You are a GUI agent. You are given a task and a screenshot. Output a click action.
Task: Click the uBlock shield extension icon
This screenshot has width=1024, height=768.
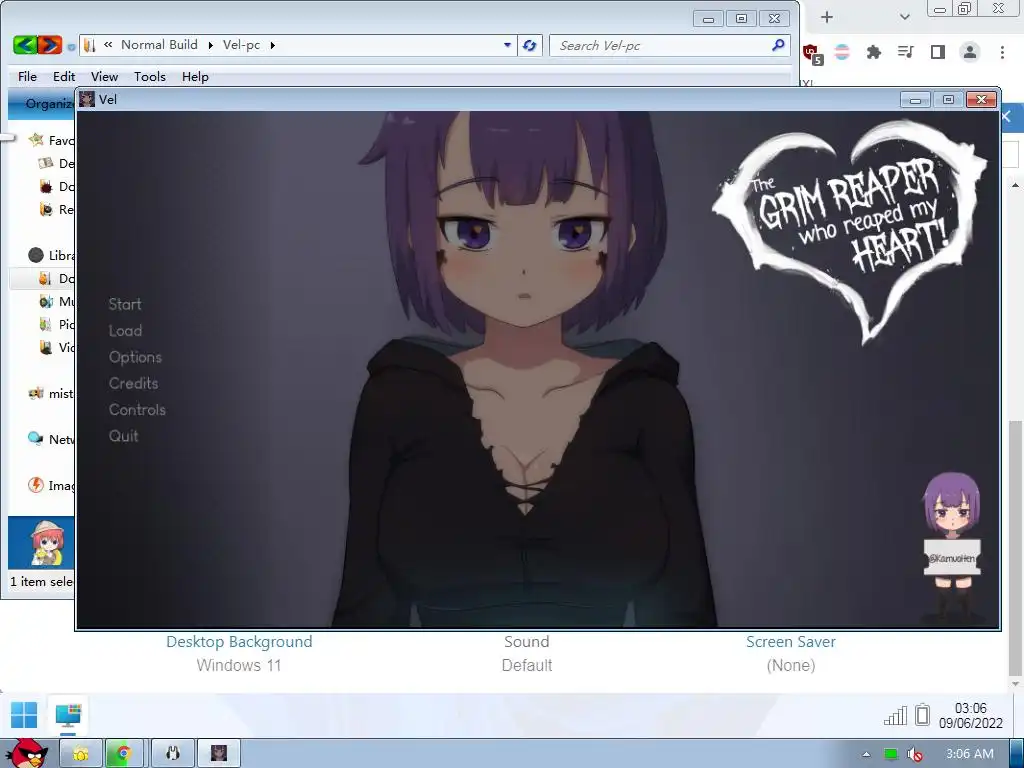pyautogui.click(x=812, y=54)
